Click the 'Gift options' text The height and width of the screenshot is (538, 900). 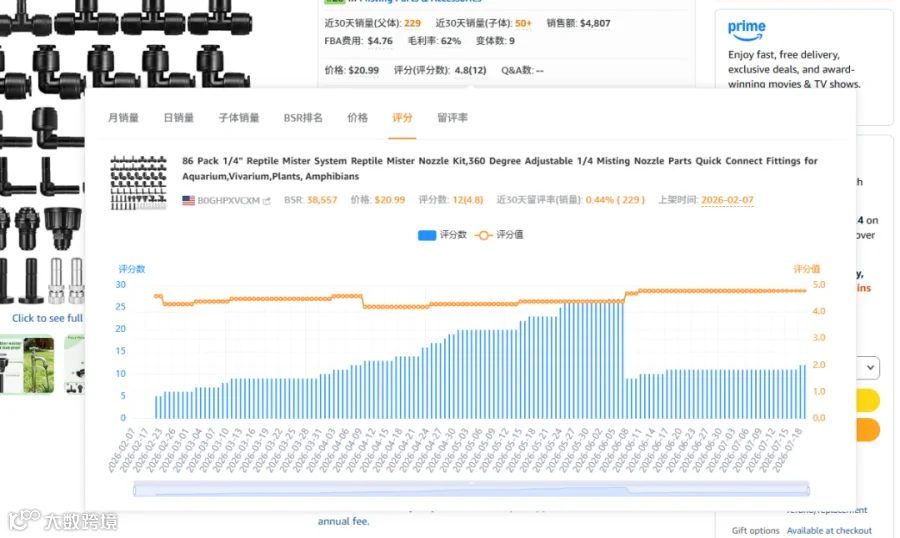click(755, 531)
